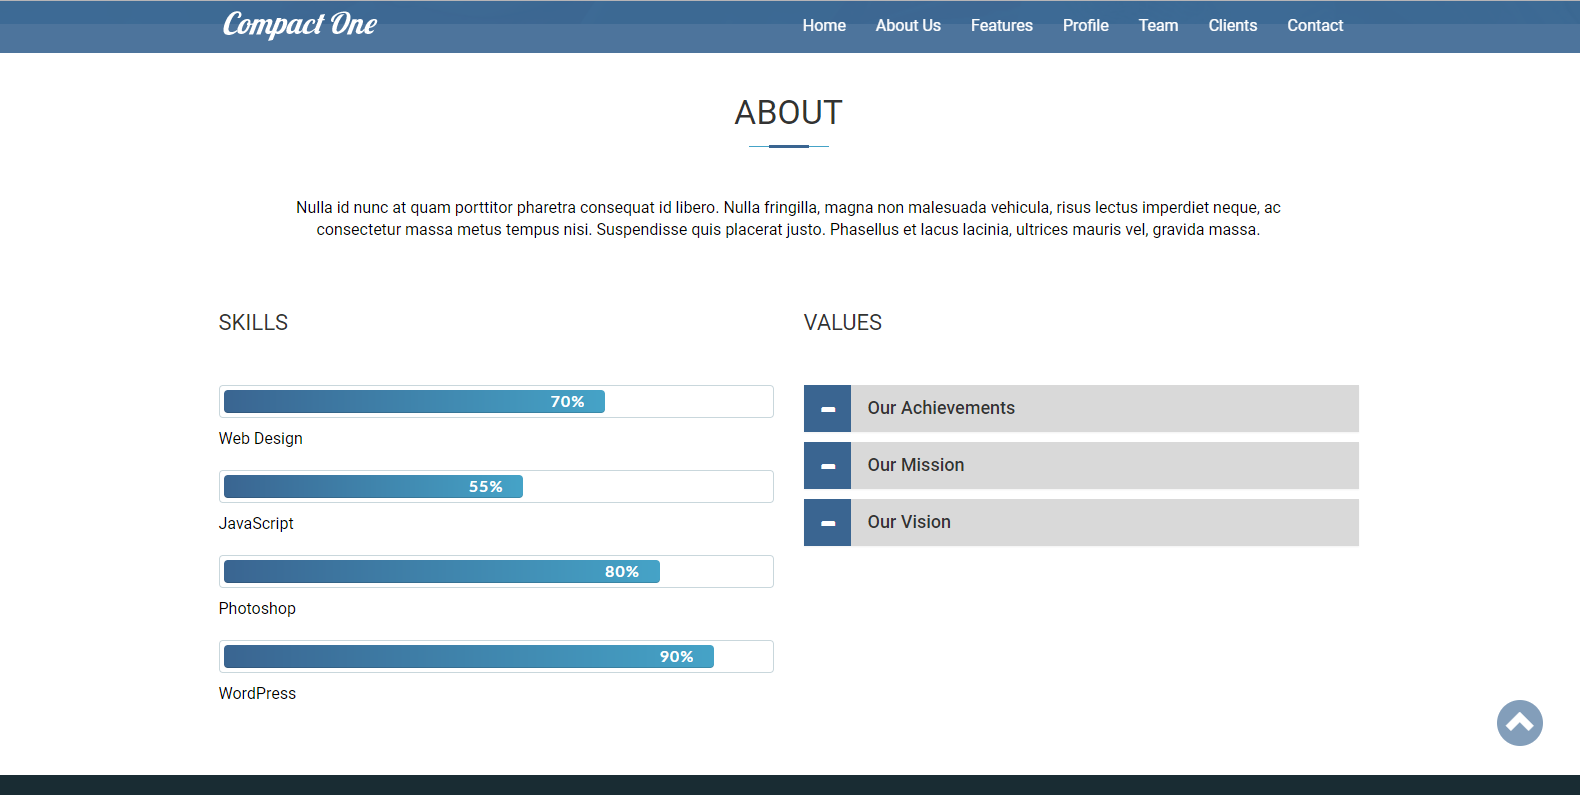Open the Clients nav link
1580x795 pixels.
pos(1232,26)
